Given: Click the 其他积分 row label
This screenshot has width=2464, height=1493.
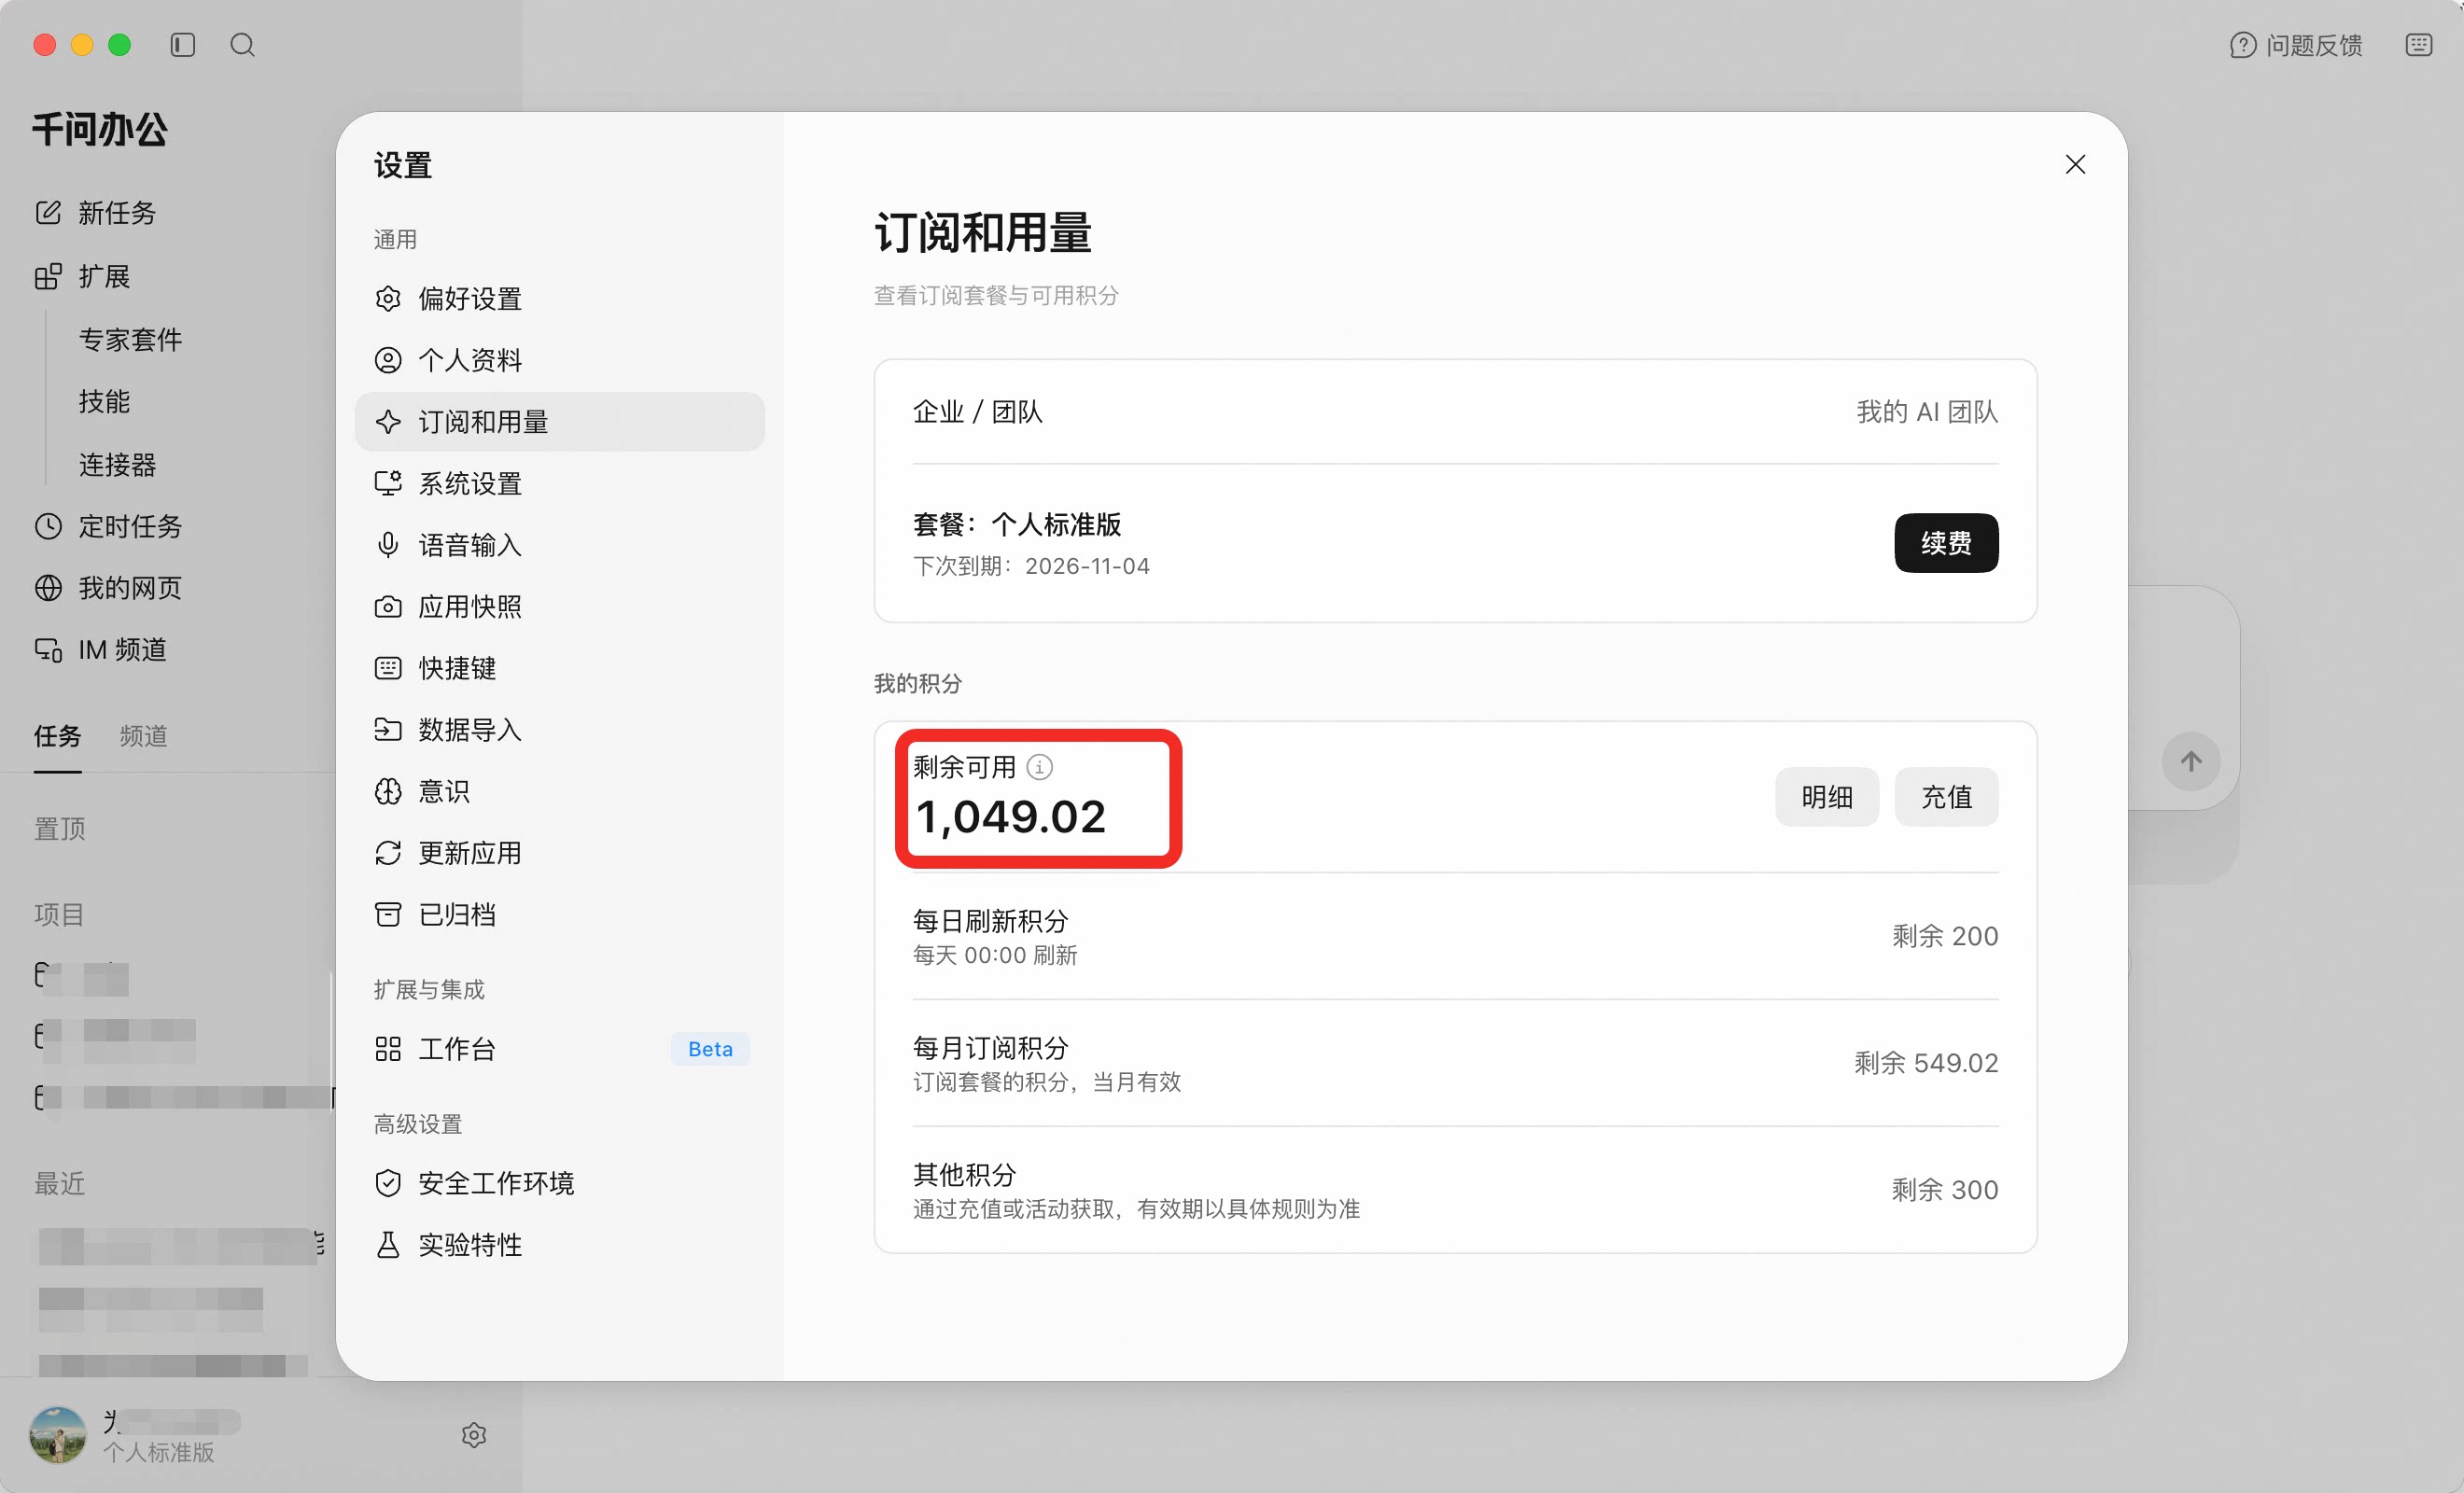Looking at the screenshot, I should [x=965, y=1174].
